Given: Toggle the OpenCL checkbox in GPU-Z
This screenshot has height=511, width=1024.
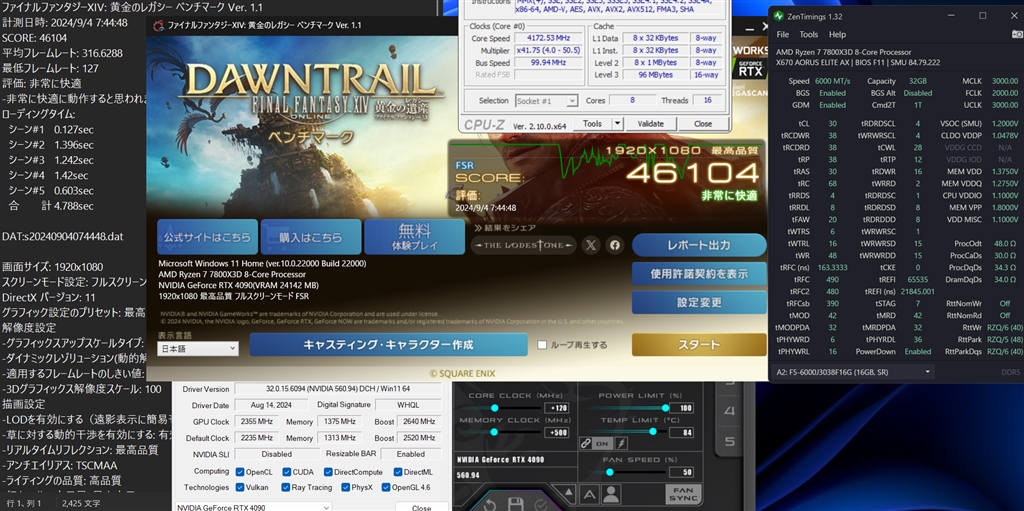Looking at the screenshot, I should tap(240, 472).
